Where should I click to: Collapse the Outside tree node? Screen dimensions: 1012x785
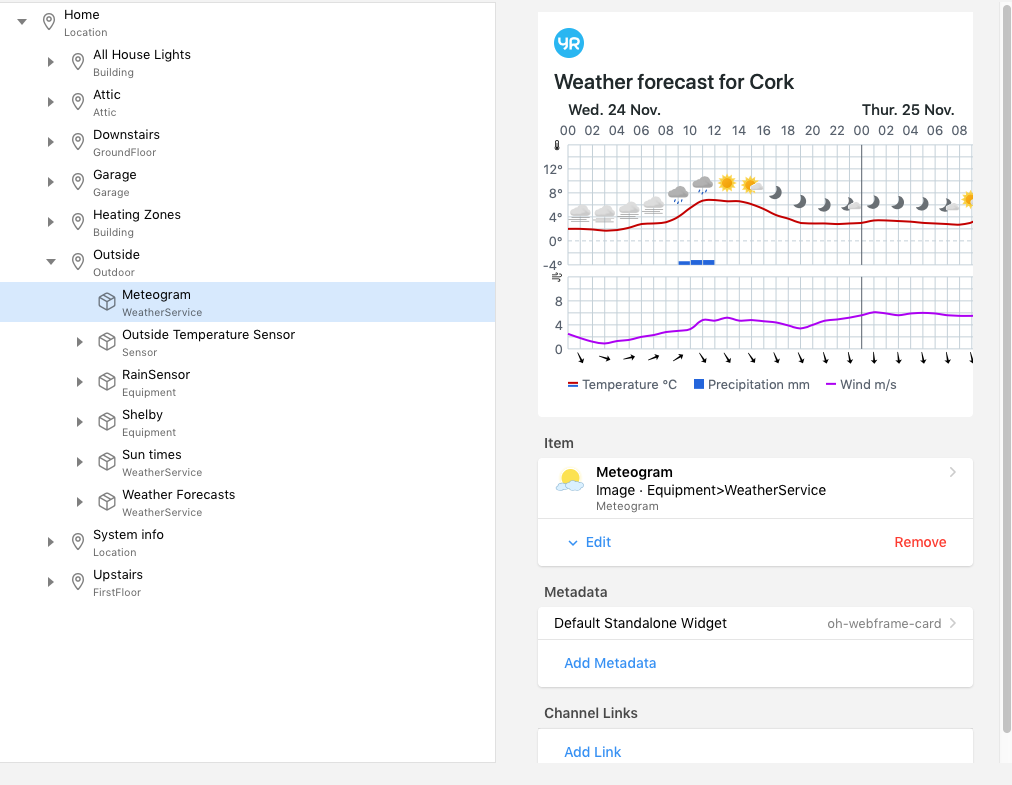click(51, 262)
